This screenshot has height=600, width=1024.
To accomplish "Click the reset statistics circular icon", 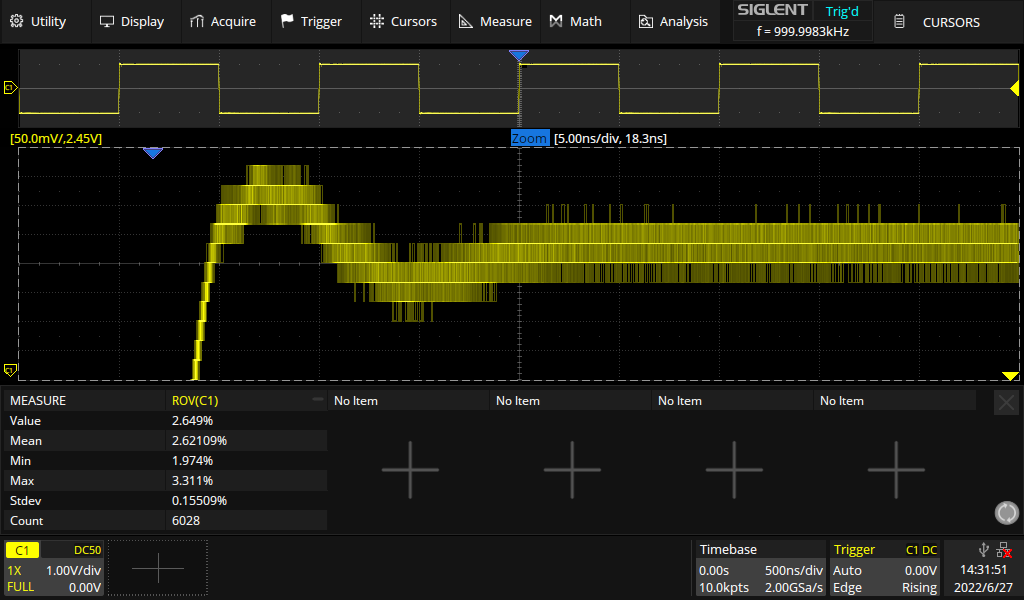I will (x=1006, y=513).
